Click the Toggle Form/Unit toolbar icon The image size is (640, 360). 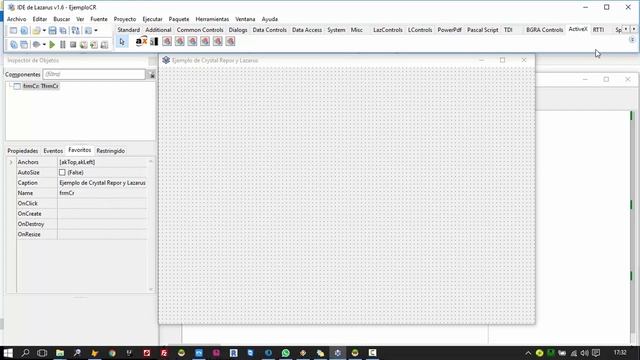76,31
